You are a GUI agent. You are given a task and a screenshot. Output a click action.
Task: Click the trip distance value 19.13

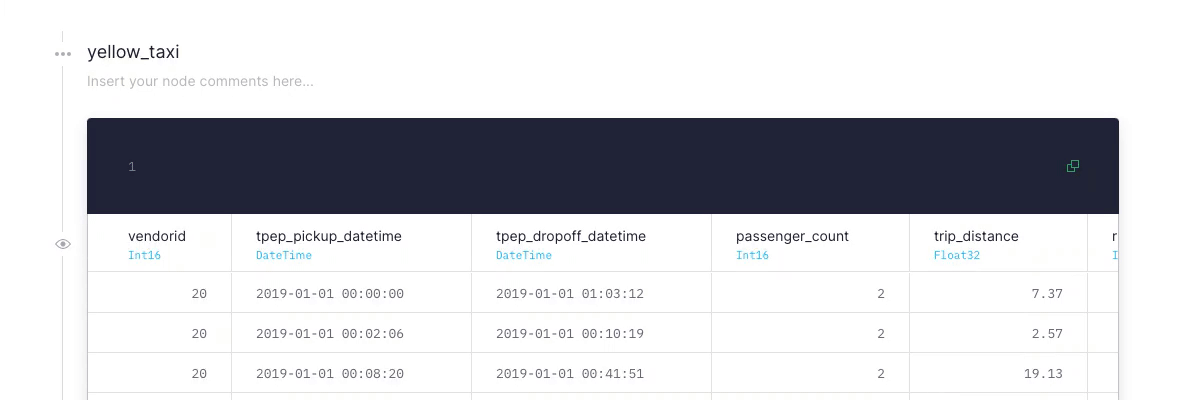point(1043,374)
